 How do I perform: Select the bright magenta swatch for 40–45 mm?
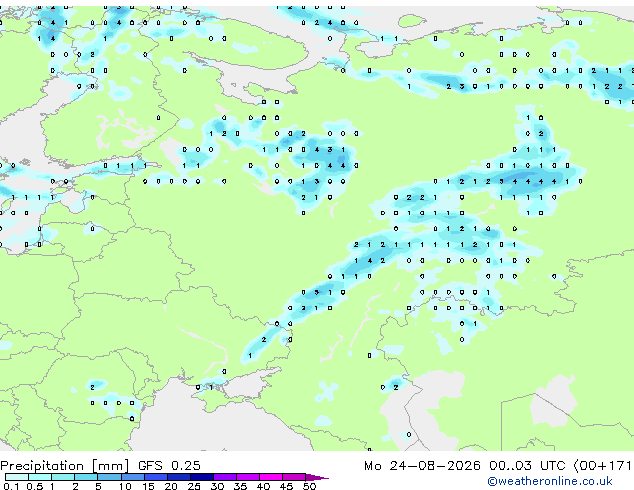[x=271, y=477]
